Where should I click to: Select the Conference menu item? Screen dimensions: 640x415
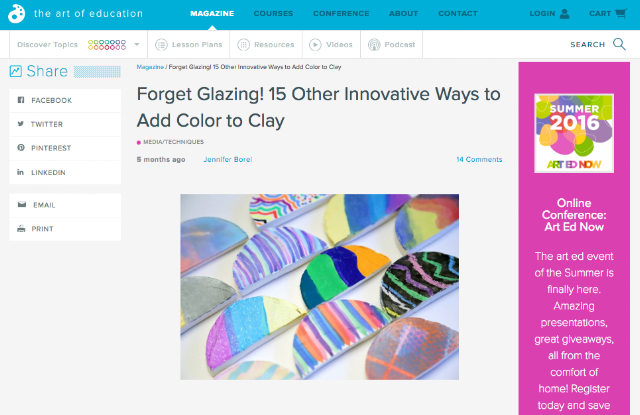coord(341,13)
